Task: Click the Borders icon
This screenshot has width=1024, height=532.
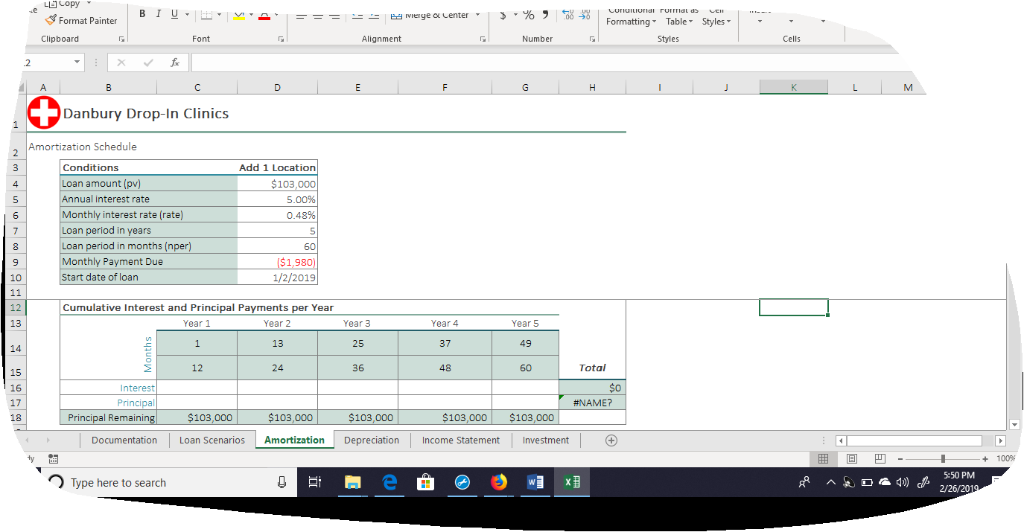Action: point(206,14)
